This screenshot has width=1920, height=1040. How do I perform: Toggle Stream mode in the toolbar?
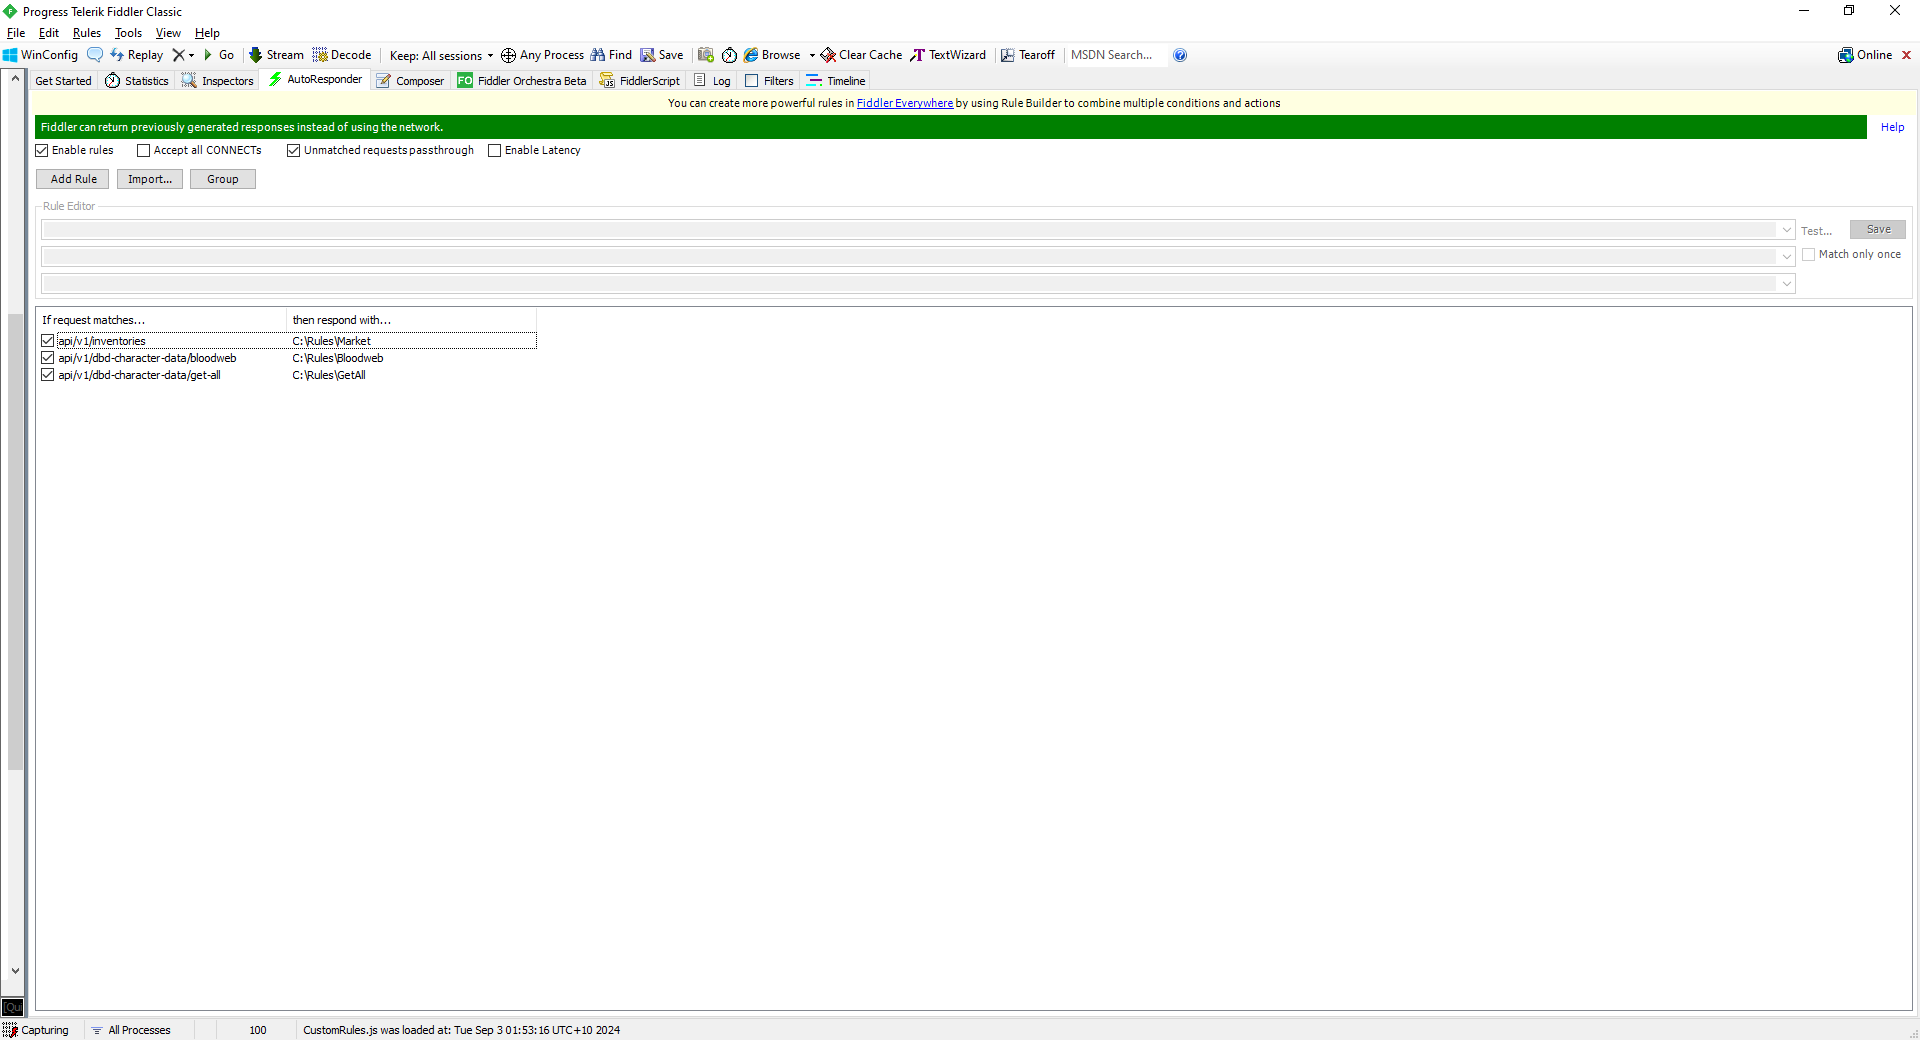coord(276,55)
